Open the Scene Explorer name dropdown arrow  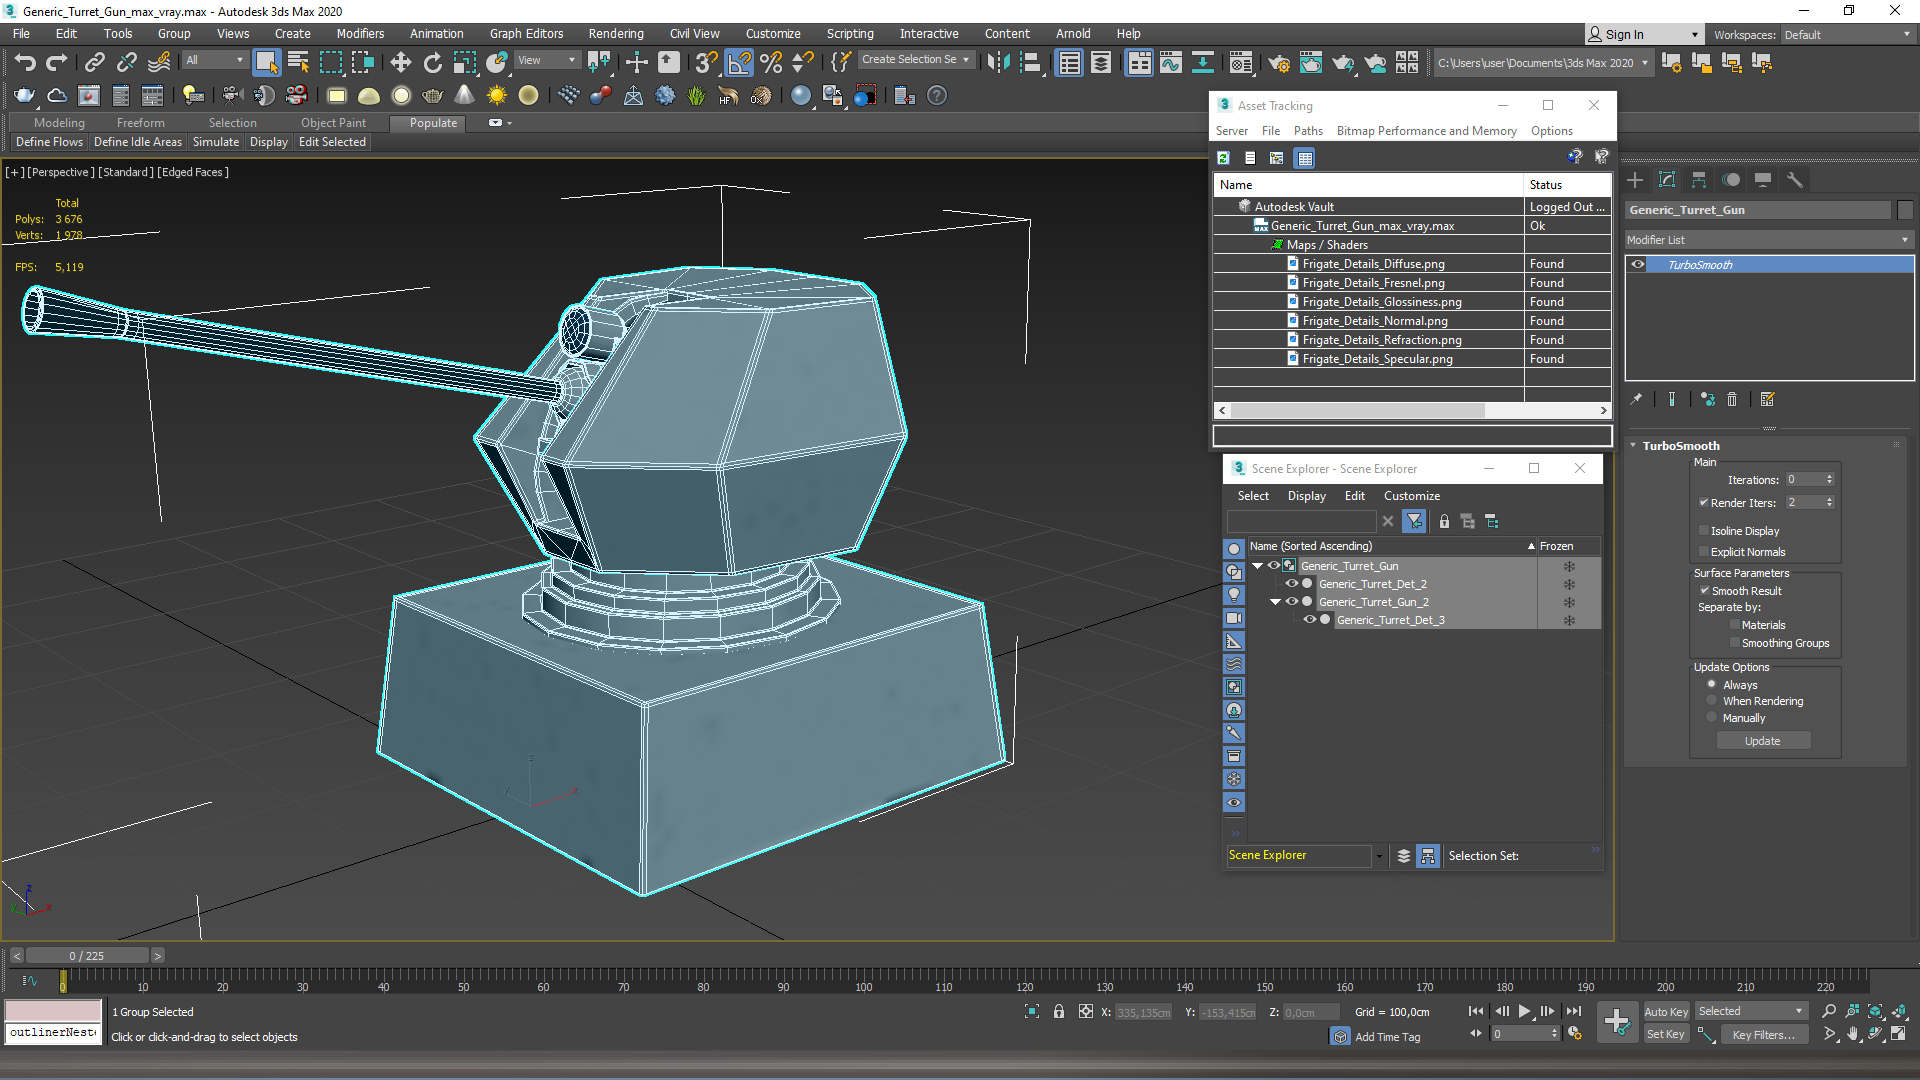coord(1379,856)
